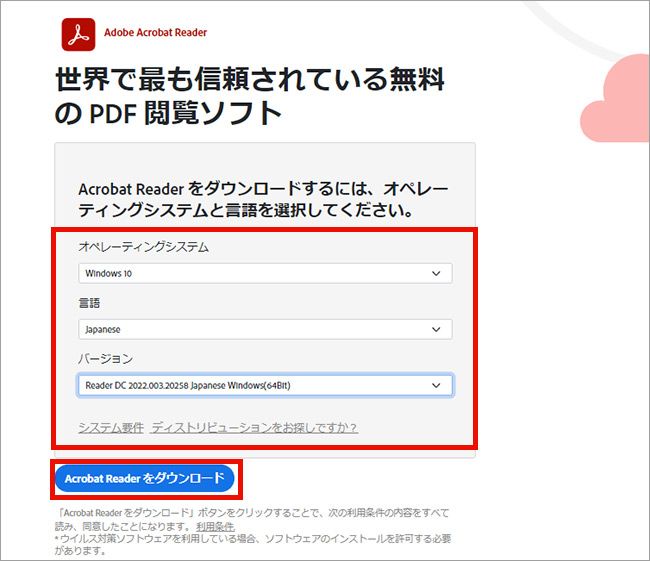Click the オペレーティングシステム label
Image resolution: width=650 pixels, height=561 pixels.
[143, 247]
